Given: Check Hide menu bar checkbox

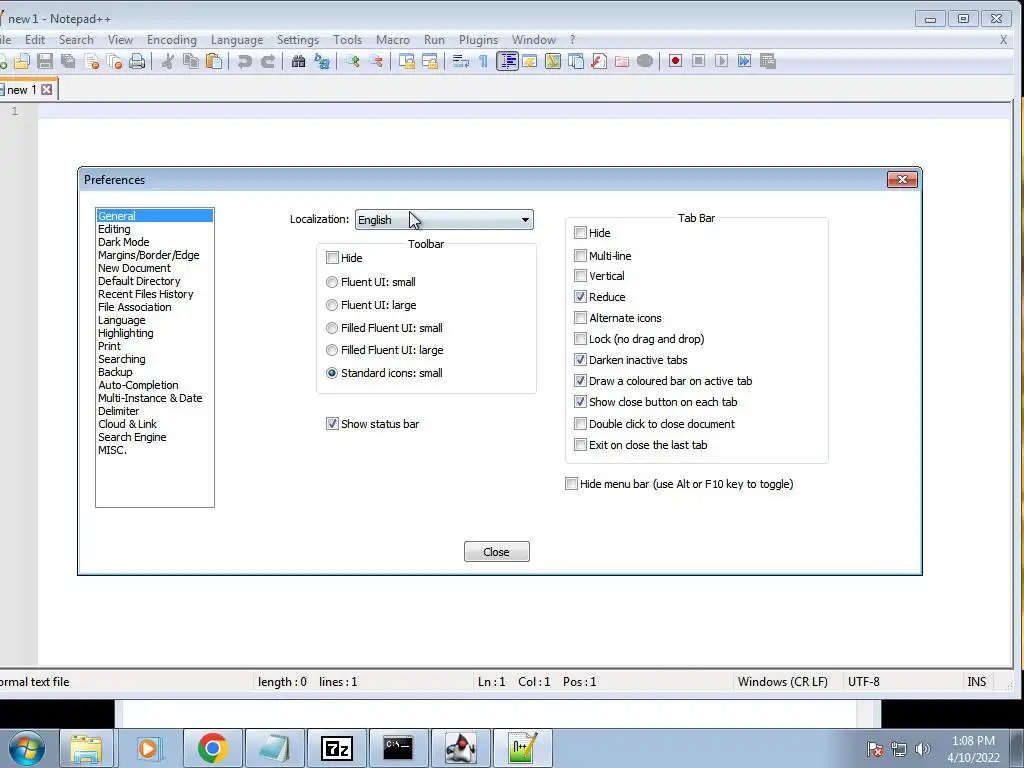Looking at the screenshot, I should [x=571, y=484].
